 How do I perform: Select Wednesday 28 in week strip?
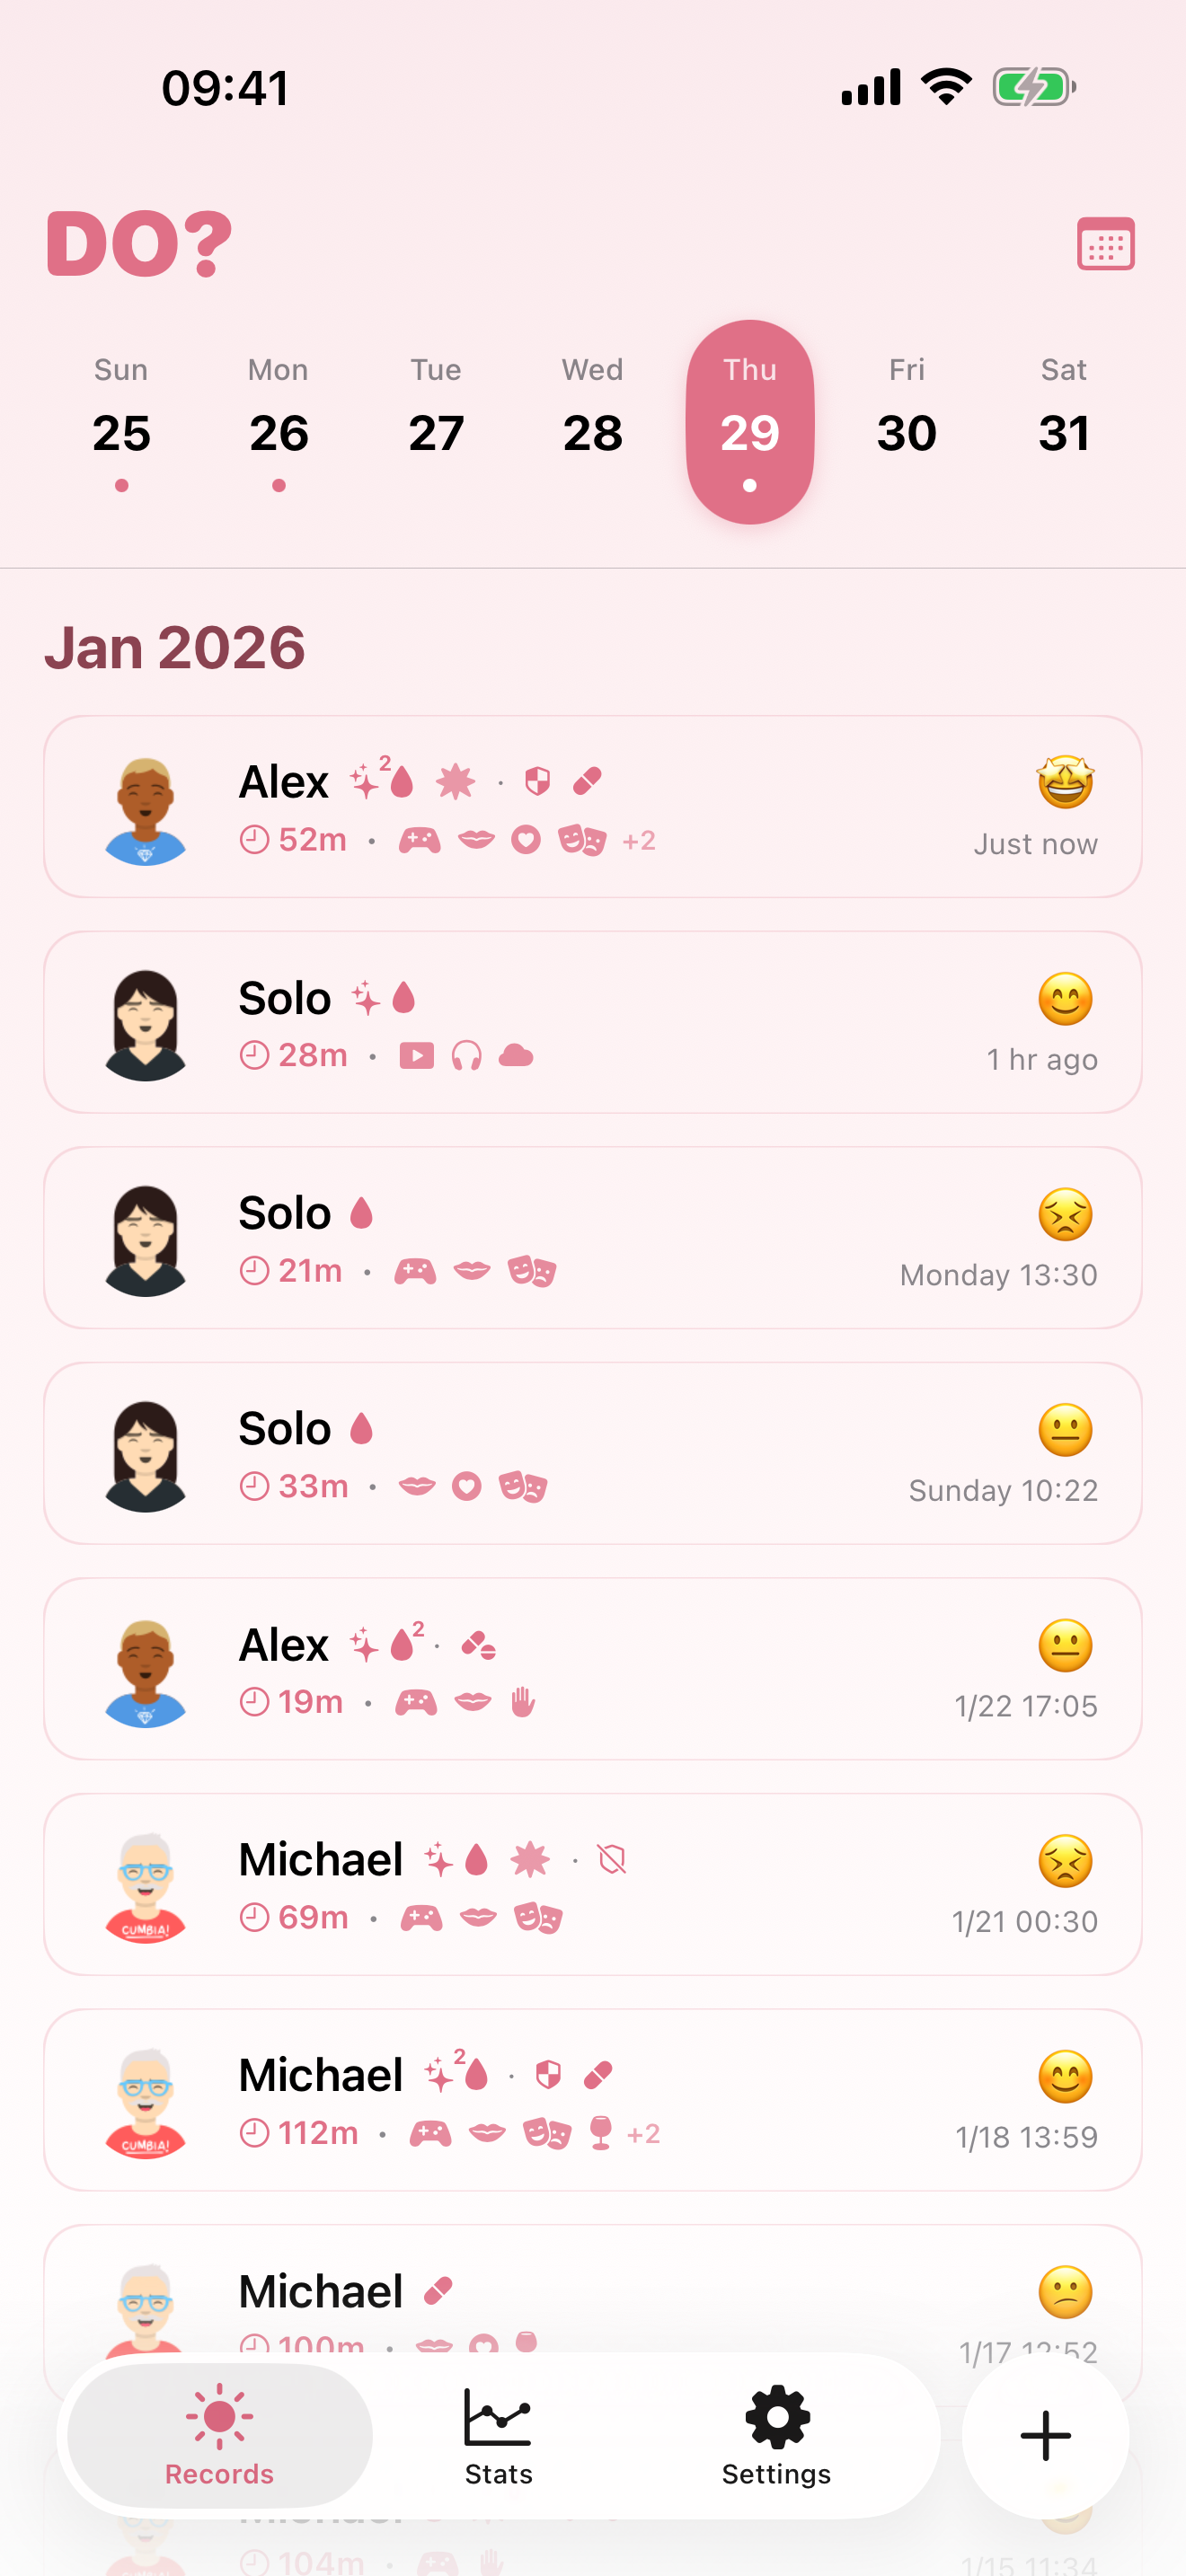(592, 422)
